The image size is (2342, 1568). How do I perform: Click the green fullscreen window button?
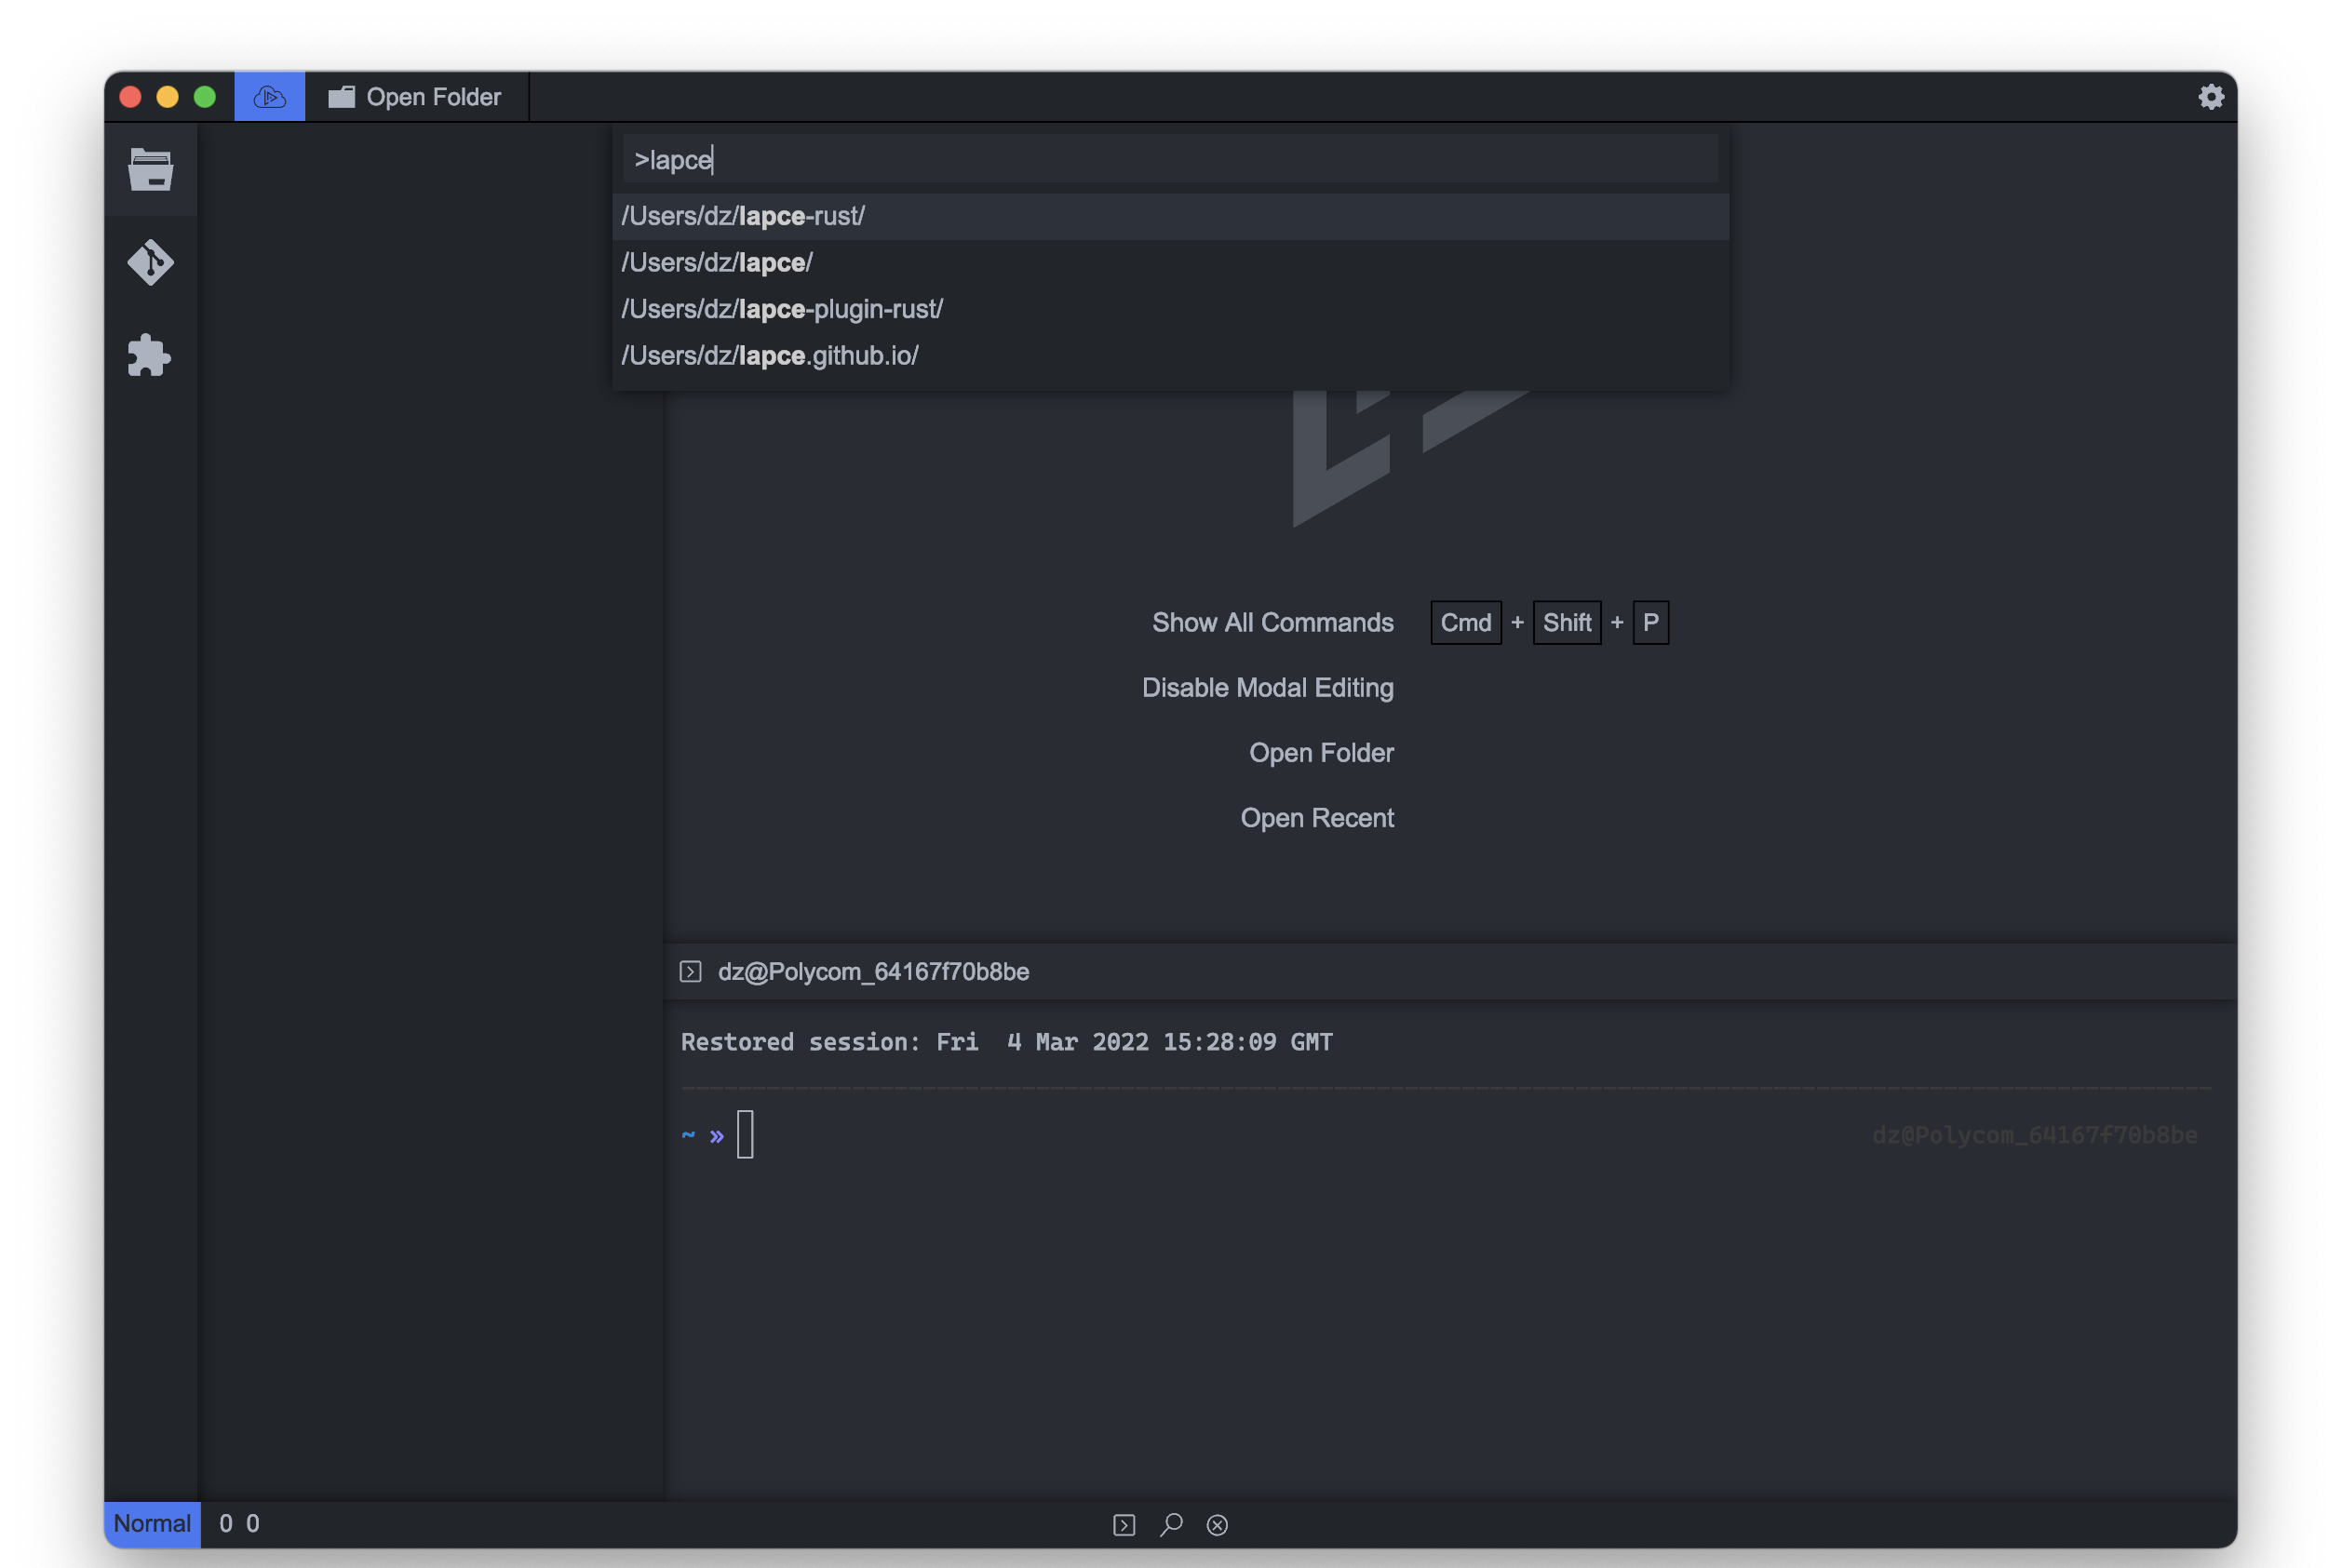click(x=205, y=97)
